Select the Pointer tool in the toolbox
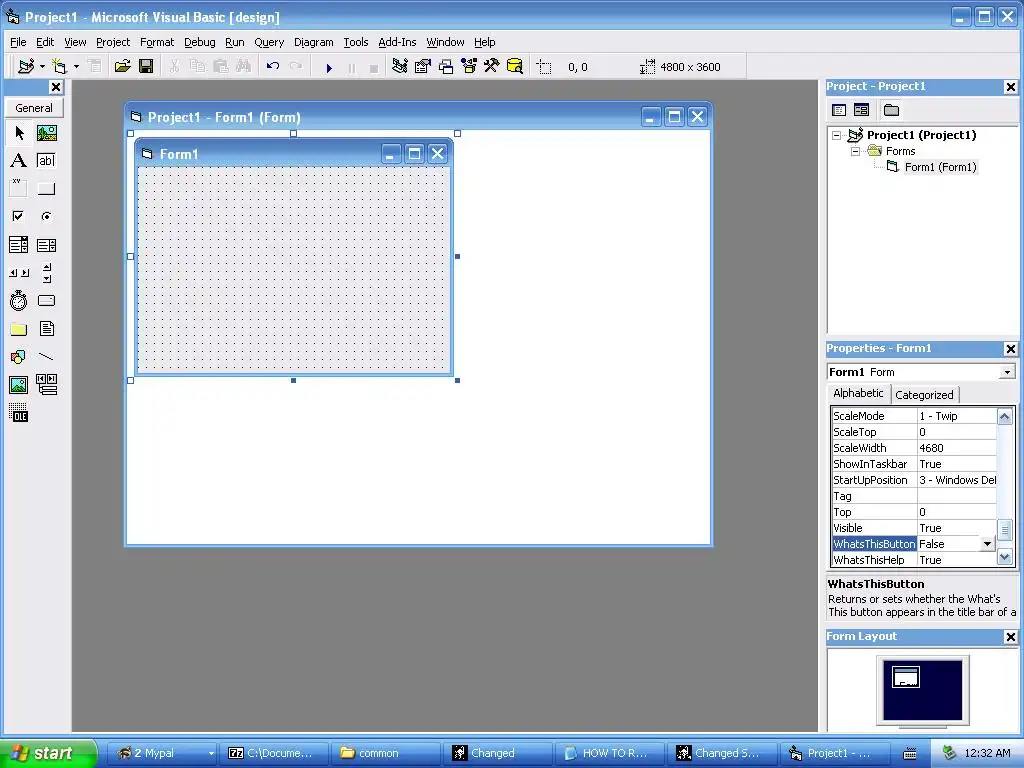Screen dimensions: 1024x768 19,133
